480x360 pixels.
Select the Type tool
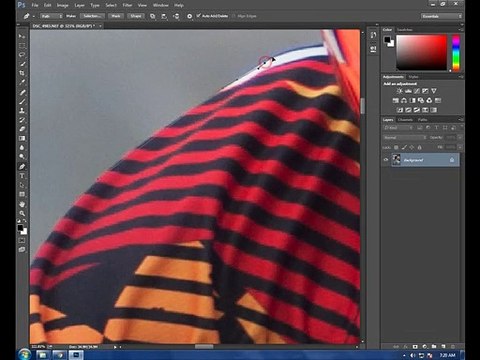coord(22,176)
